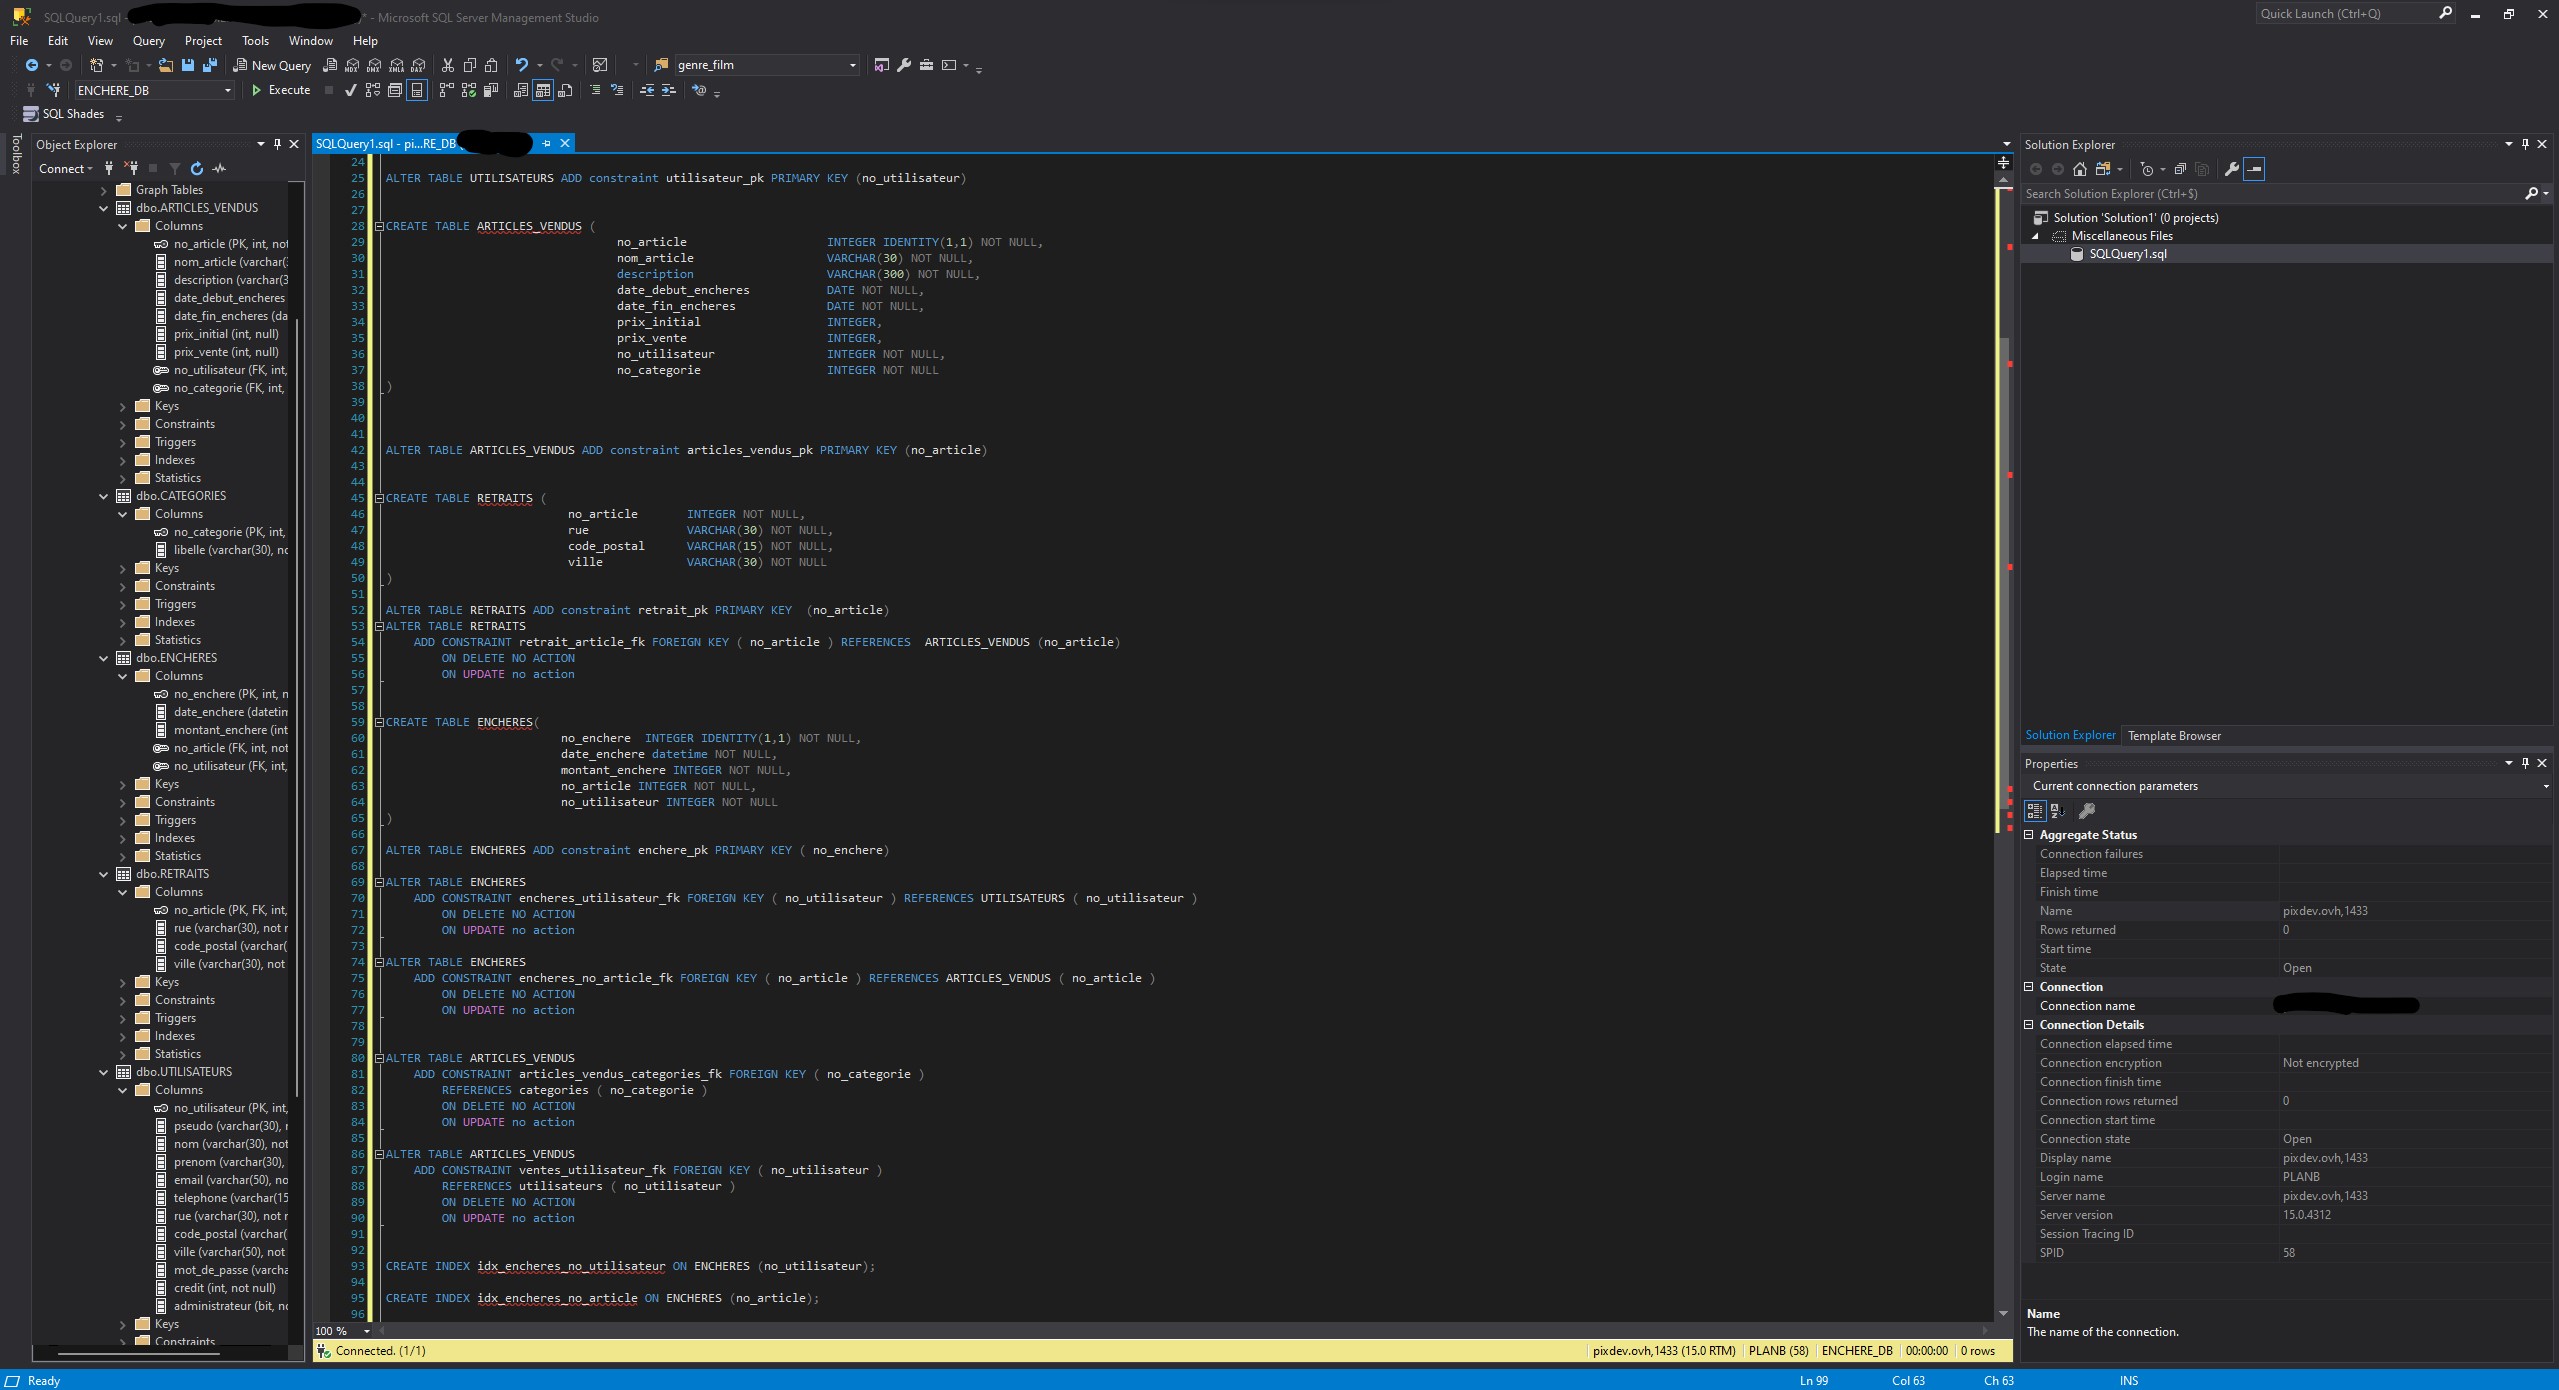
Task: Click the Cut scissors icon
Action: pyautogui.click(x=447, y=65)
